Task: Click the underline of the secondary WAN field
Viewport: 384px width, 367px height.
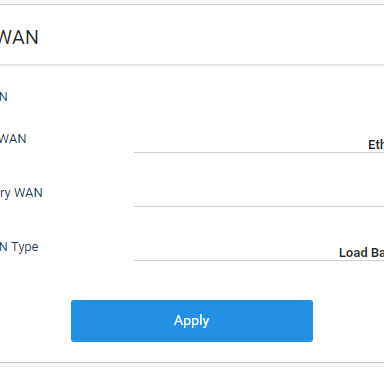Action: click(x=259, y=206)
